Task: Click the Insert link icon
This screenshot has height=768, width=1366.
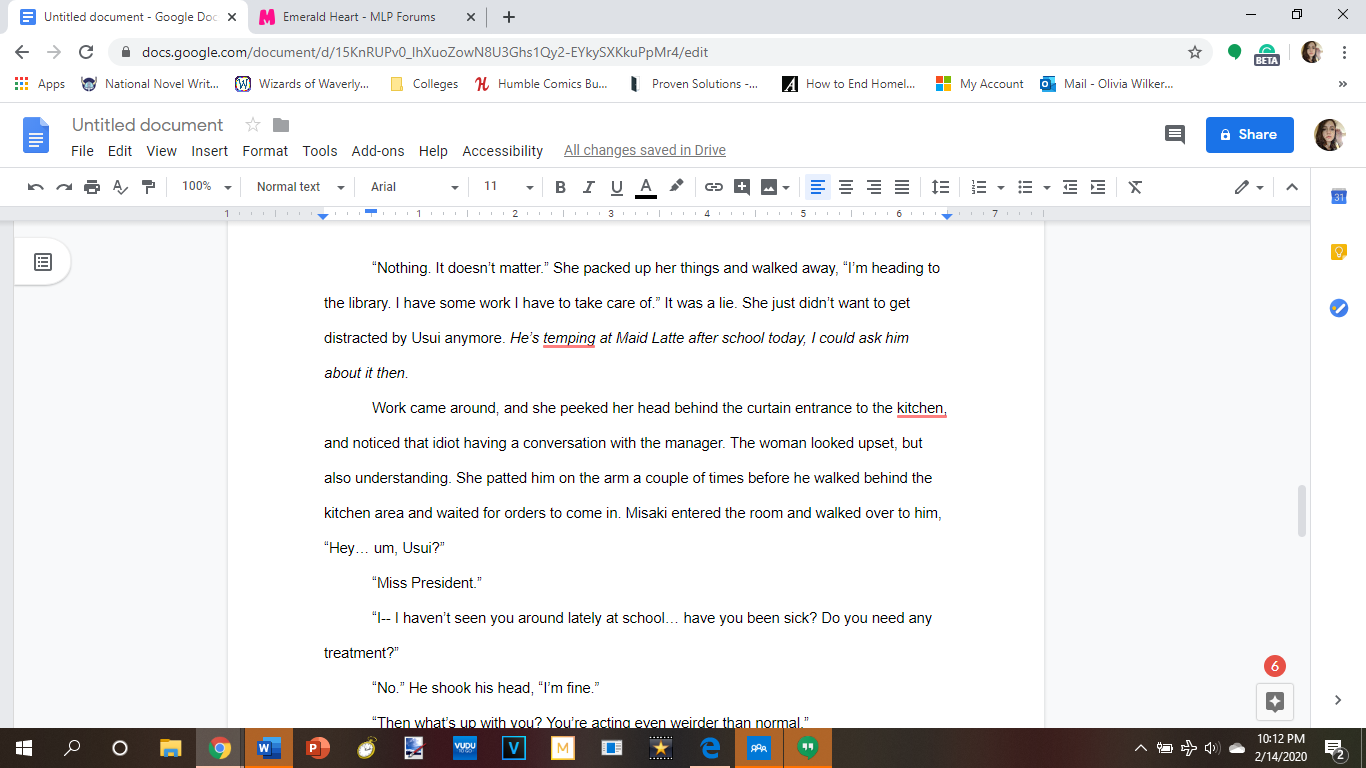Action: point(713,187)
